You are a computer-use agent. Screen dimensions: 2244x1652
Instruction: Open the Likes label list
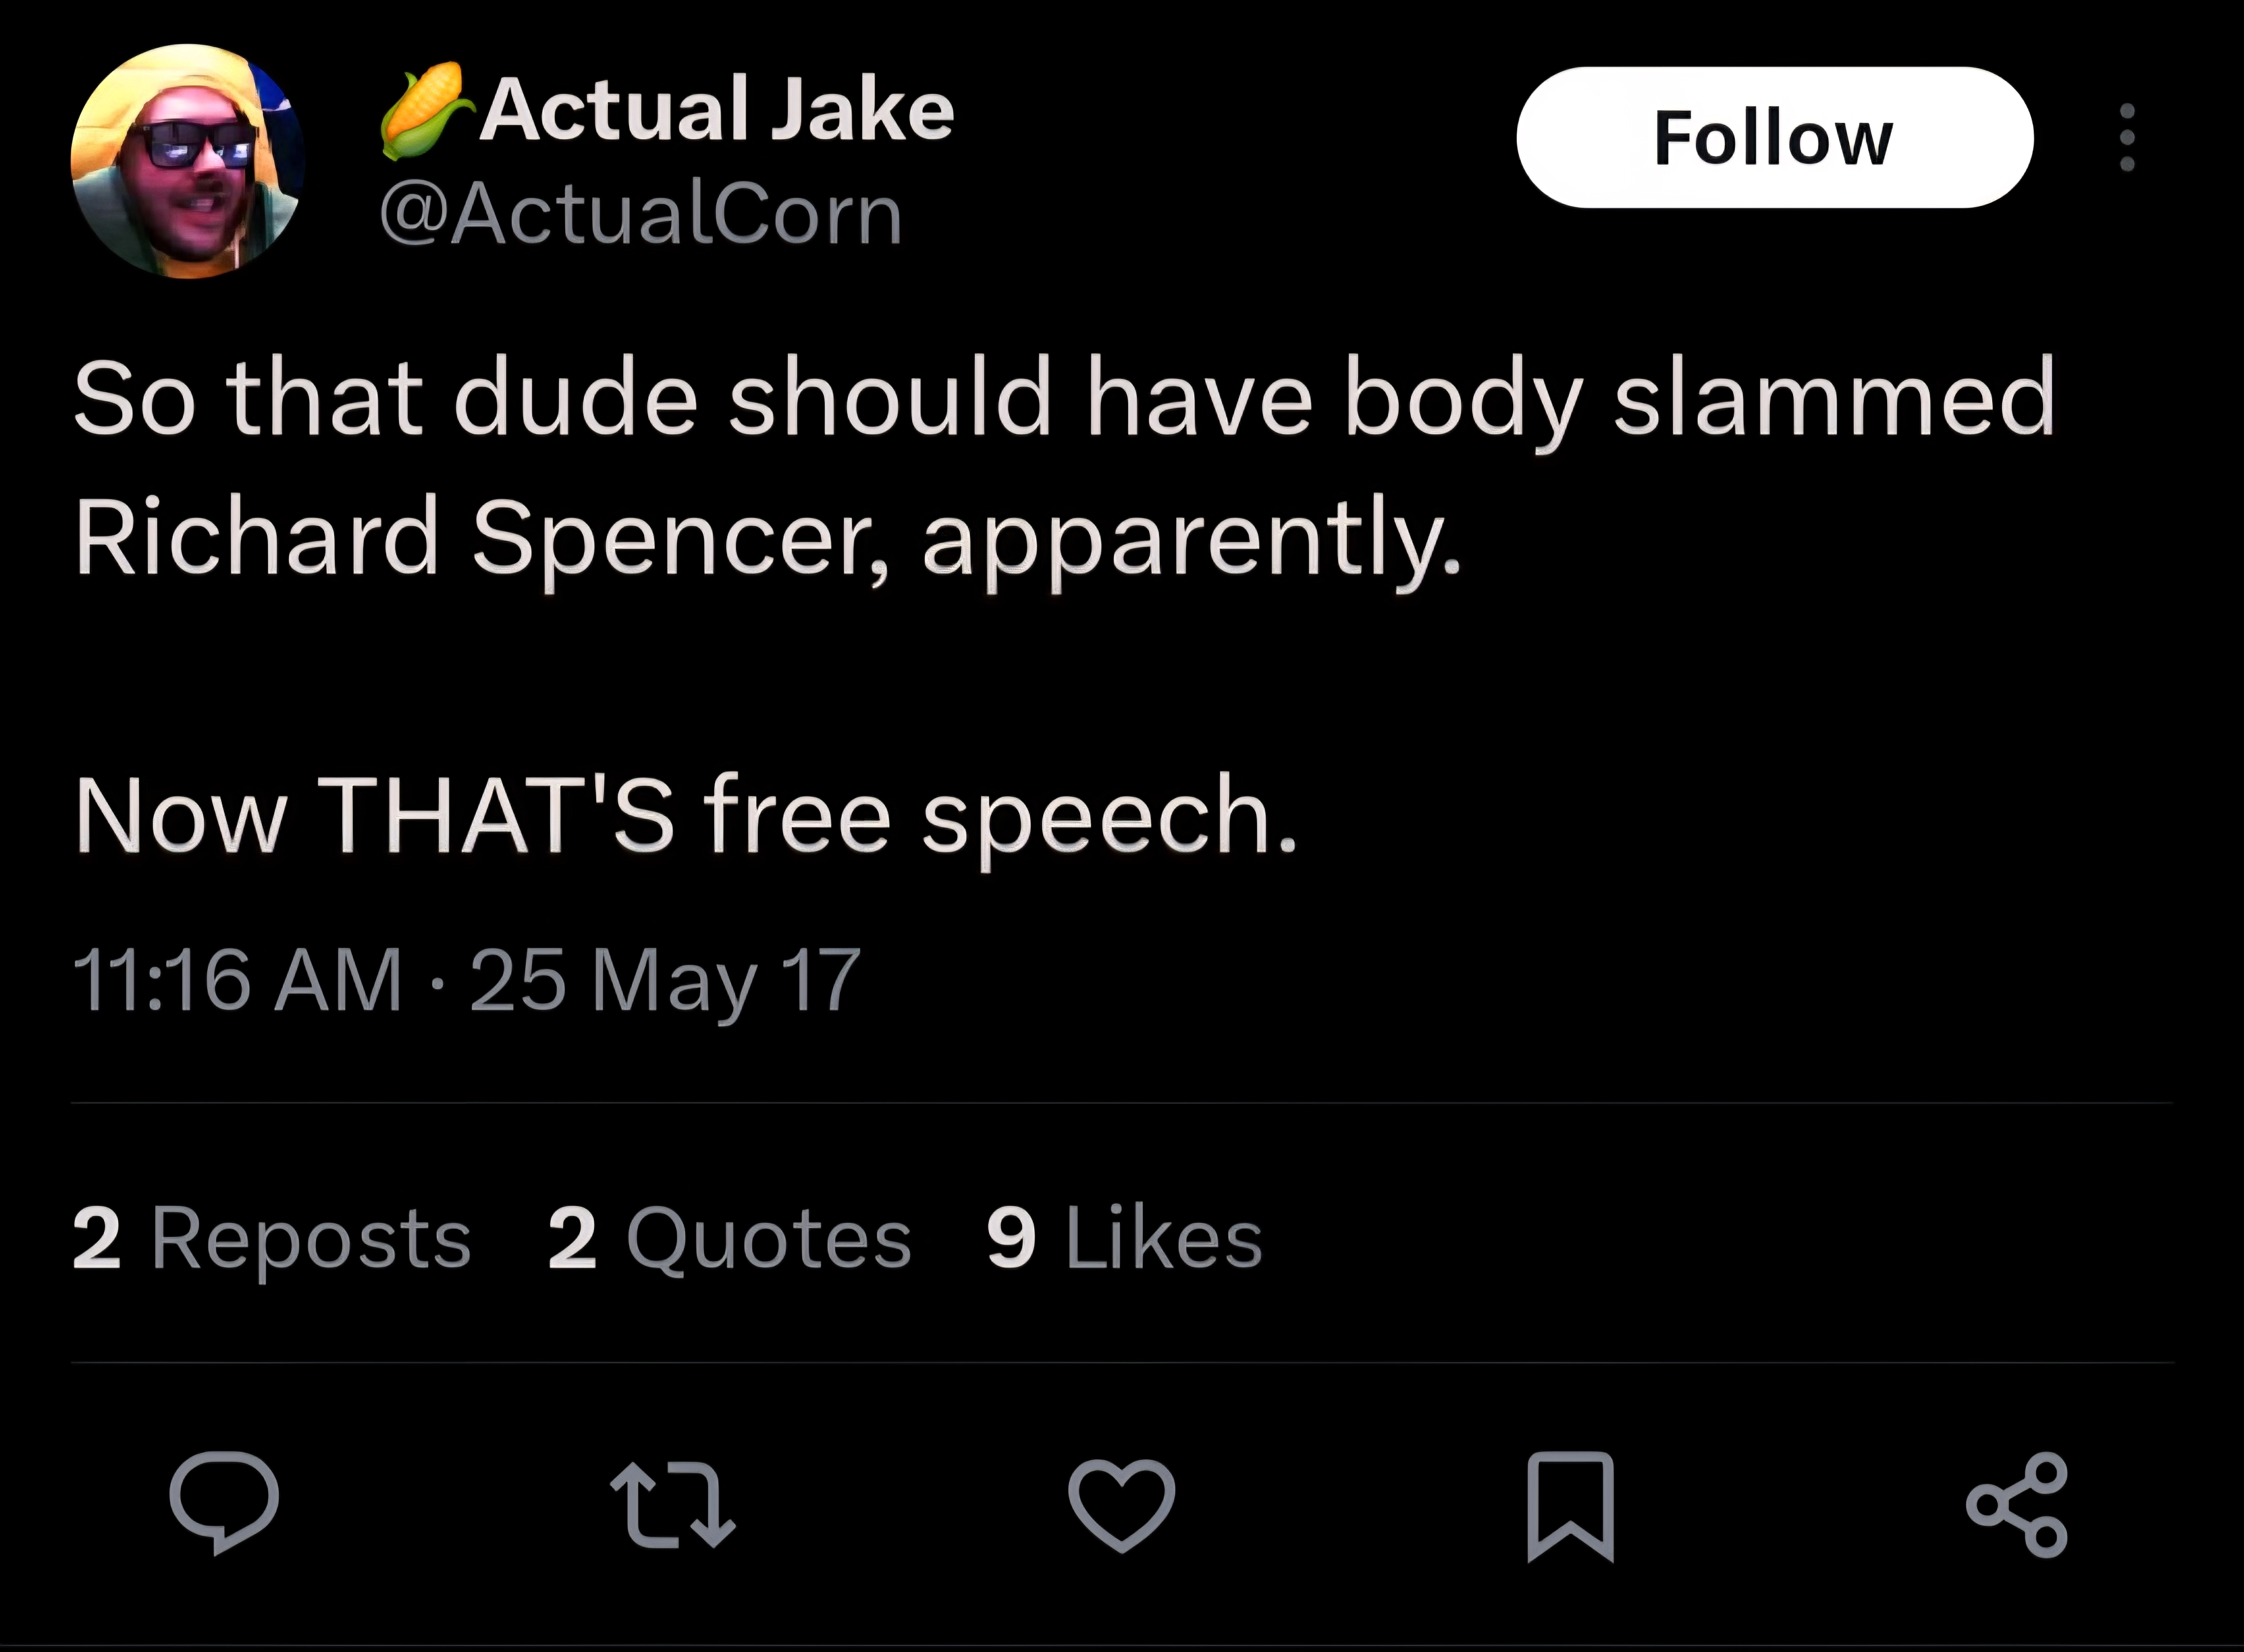pyautogui.click(x=1164, y=1238)
